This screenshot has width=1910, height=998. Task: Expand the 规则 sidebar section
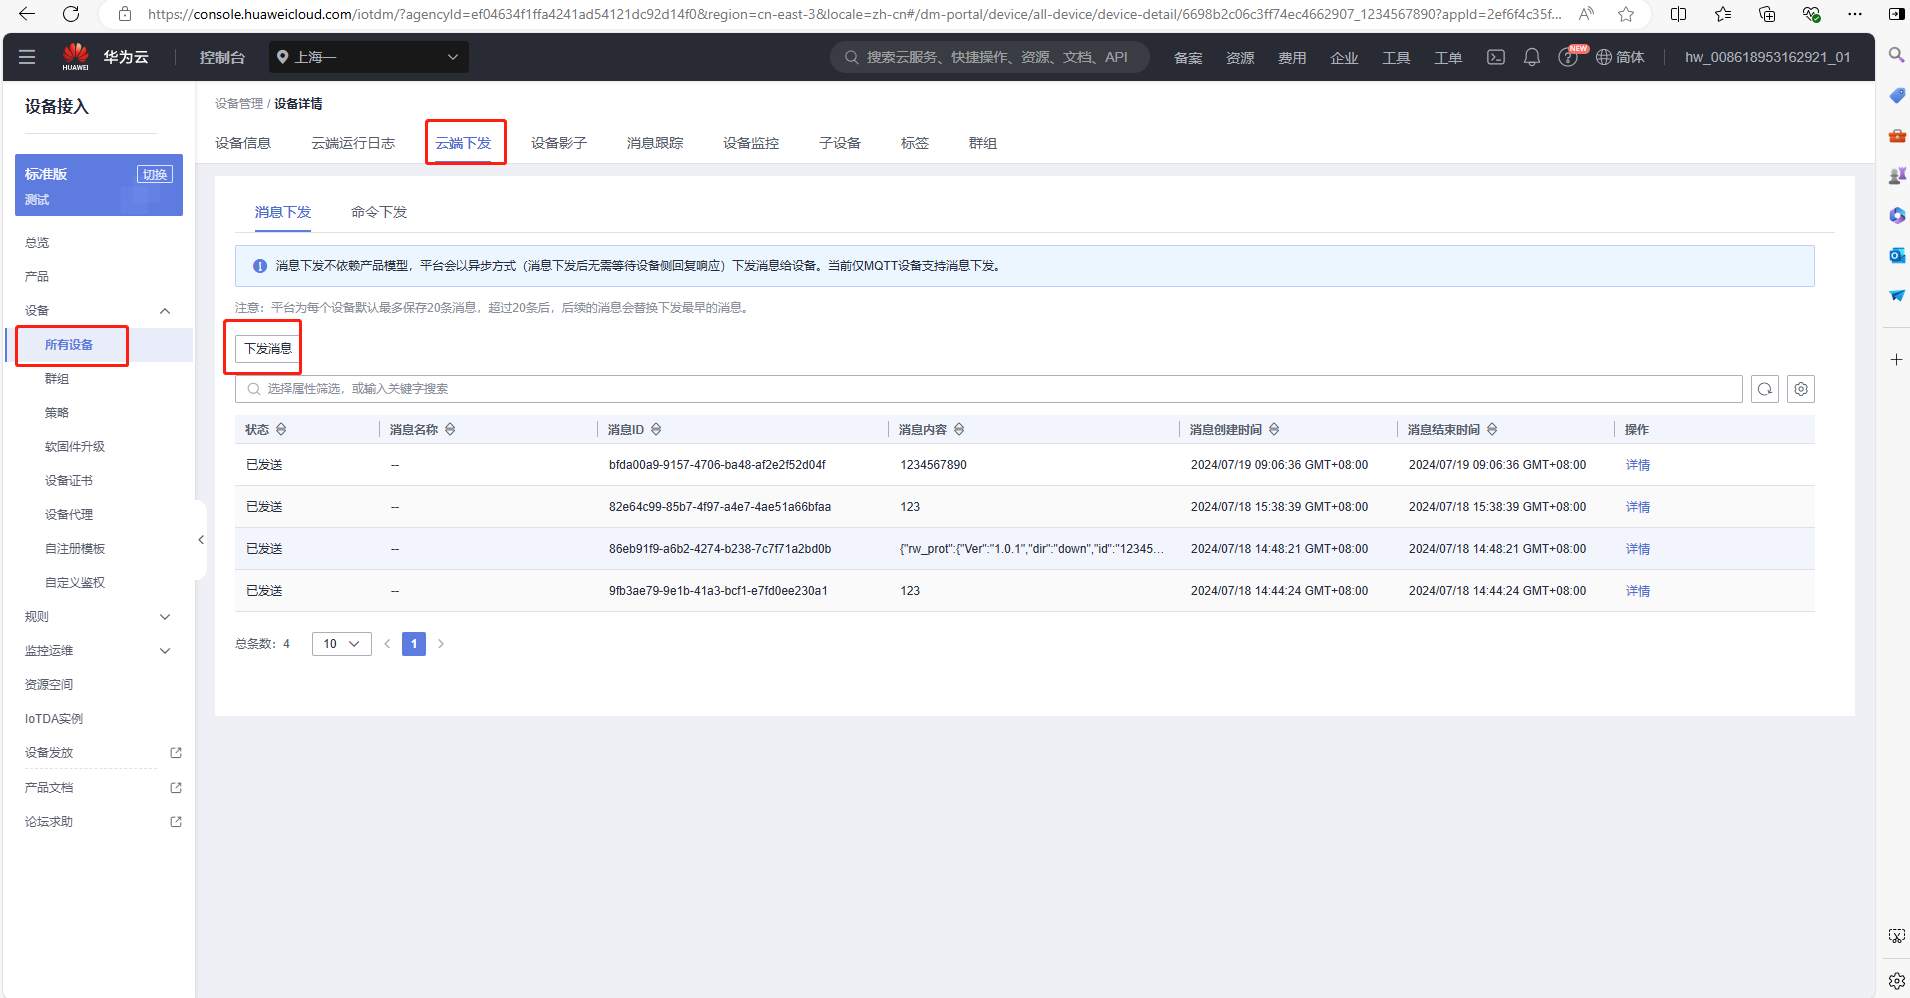coord(165,617)
